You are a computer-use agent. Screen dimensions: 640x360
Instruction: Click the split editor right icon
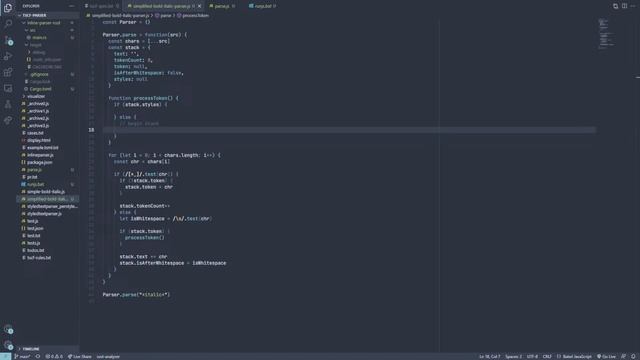(x=624, y=6)
